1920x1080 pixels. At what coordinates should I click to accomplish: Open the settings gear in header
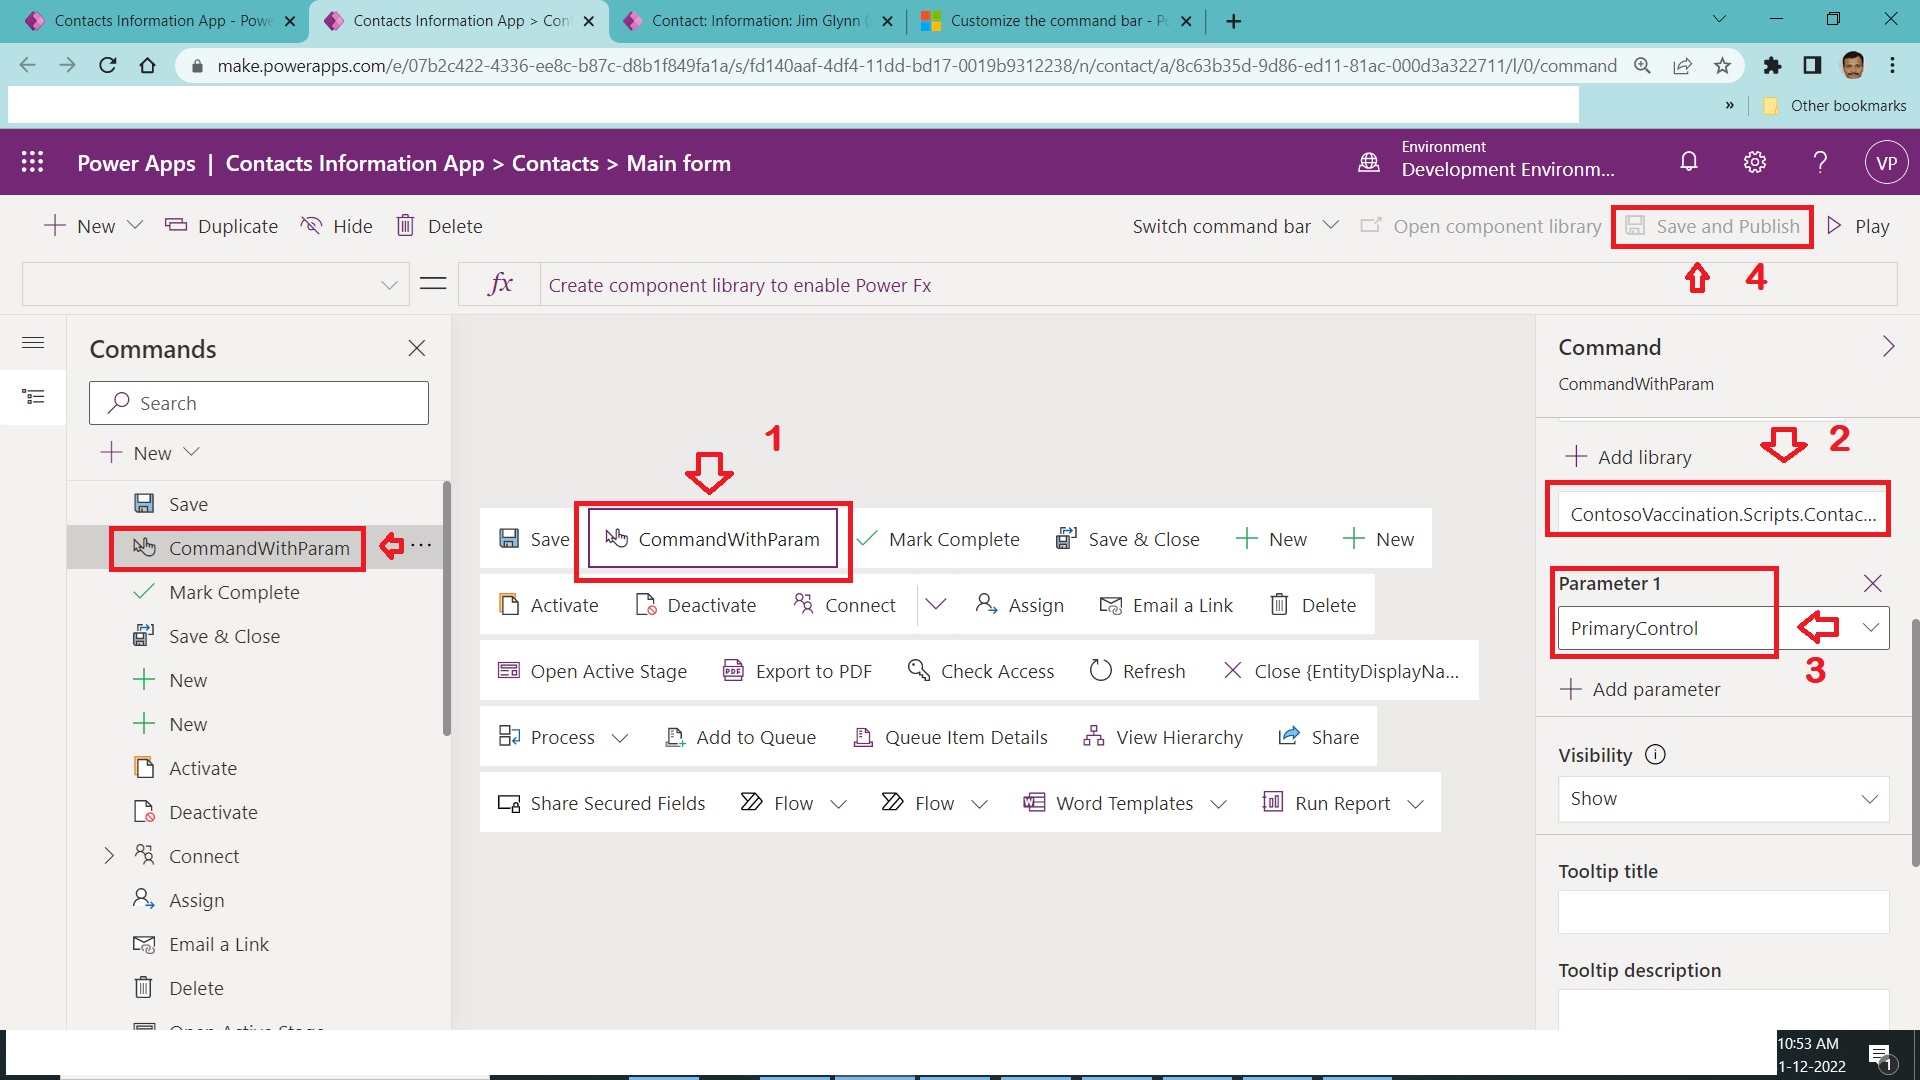[1755, 162]
